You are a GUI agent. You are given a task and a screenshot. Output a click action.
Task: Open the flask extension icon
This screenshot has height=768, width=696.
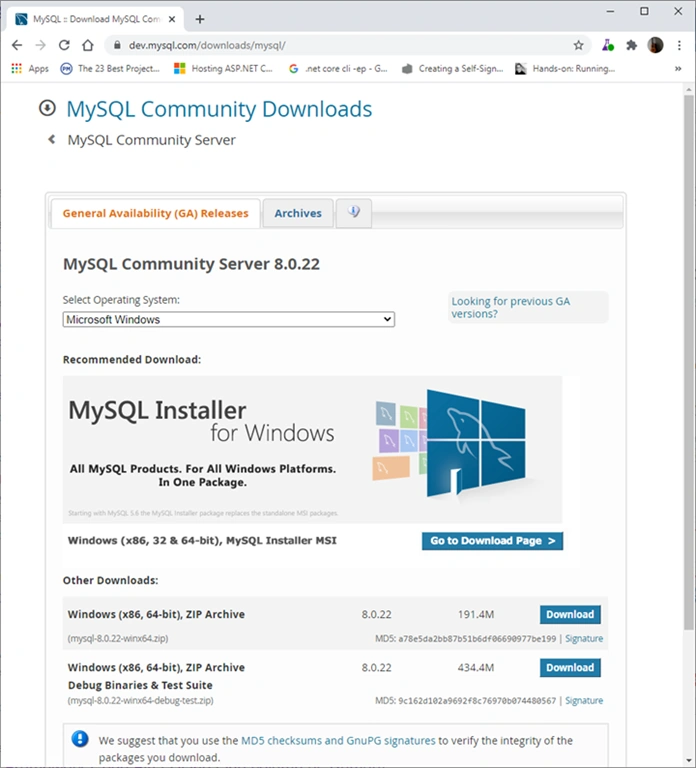608,46
